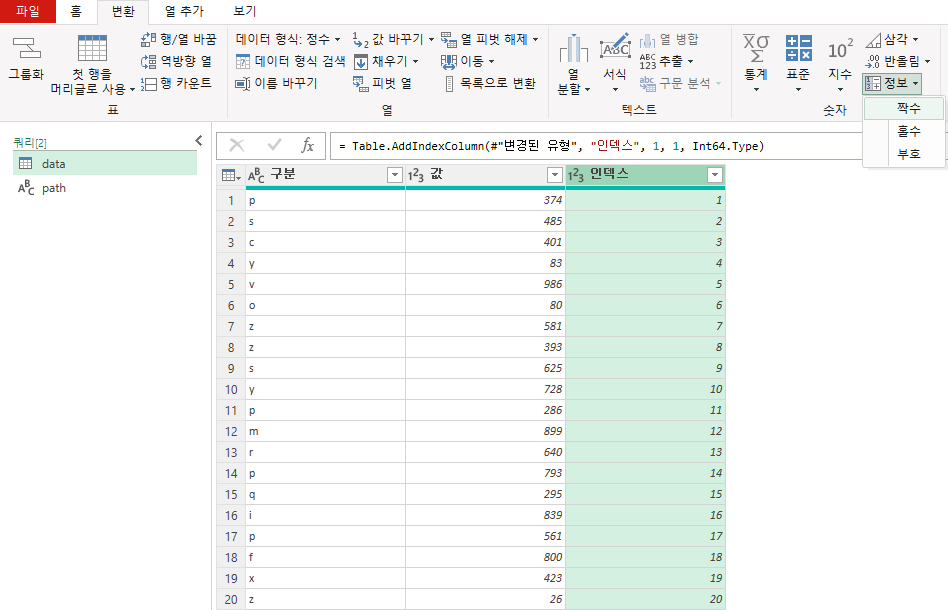Click the 채우기 fill icon
This screenshot has width=948, height=610.
(x=360, y=62)
